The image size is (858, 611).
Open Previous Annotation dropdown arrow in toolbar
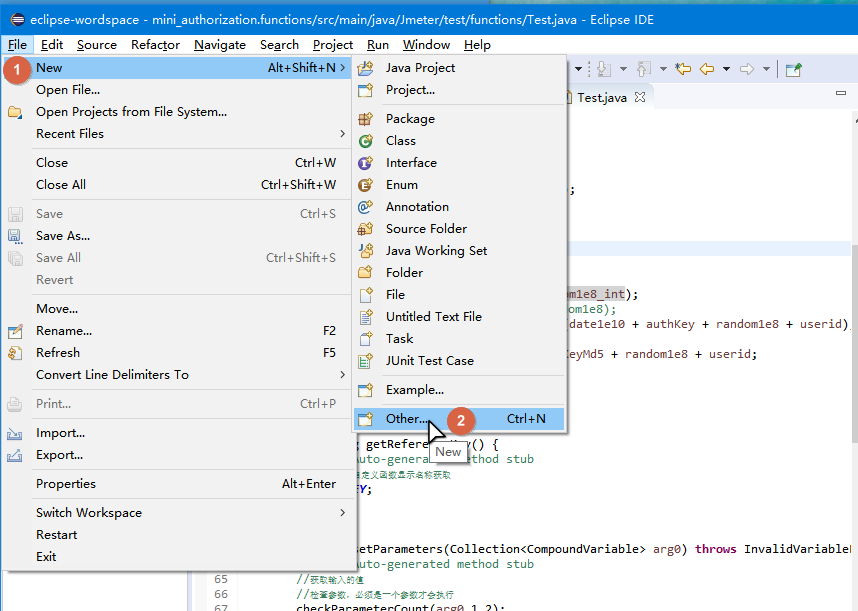click(663, 69)
